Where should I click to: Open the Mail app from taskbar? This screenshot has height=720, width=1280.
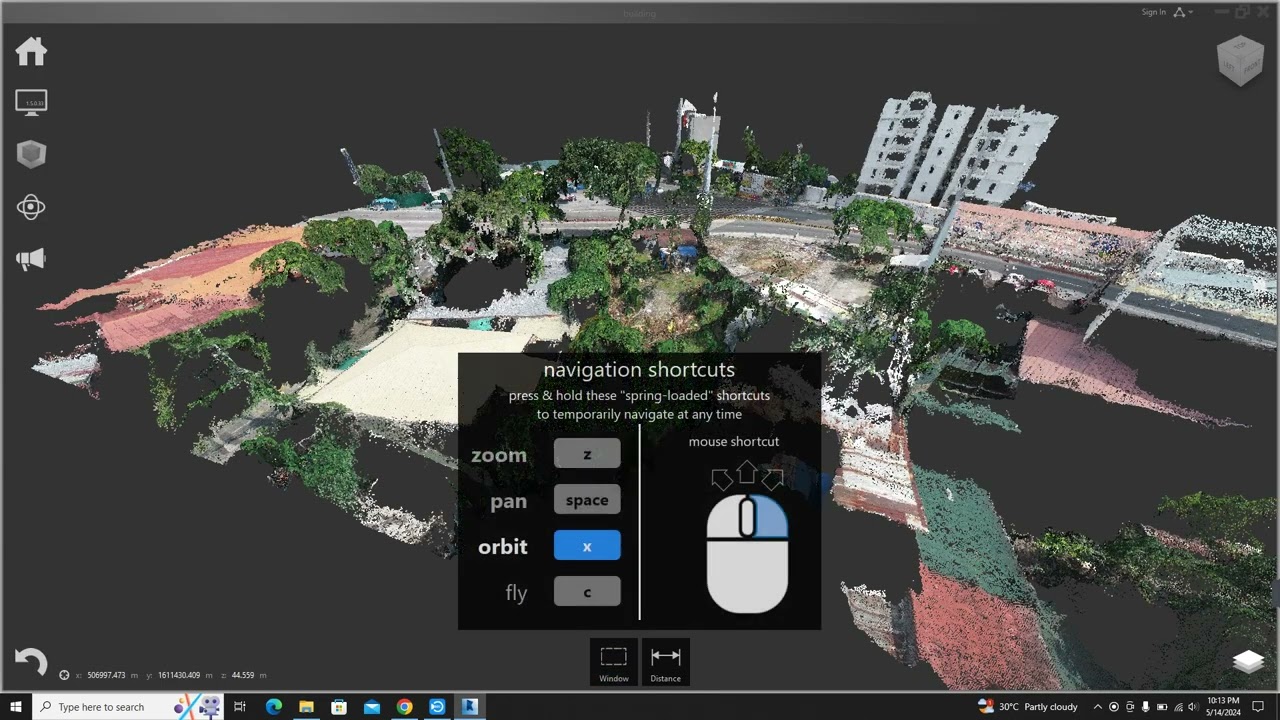point(372,707)
